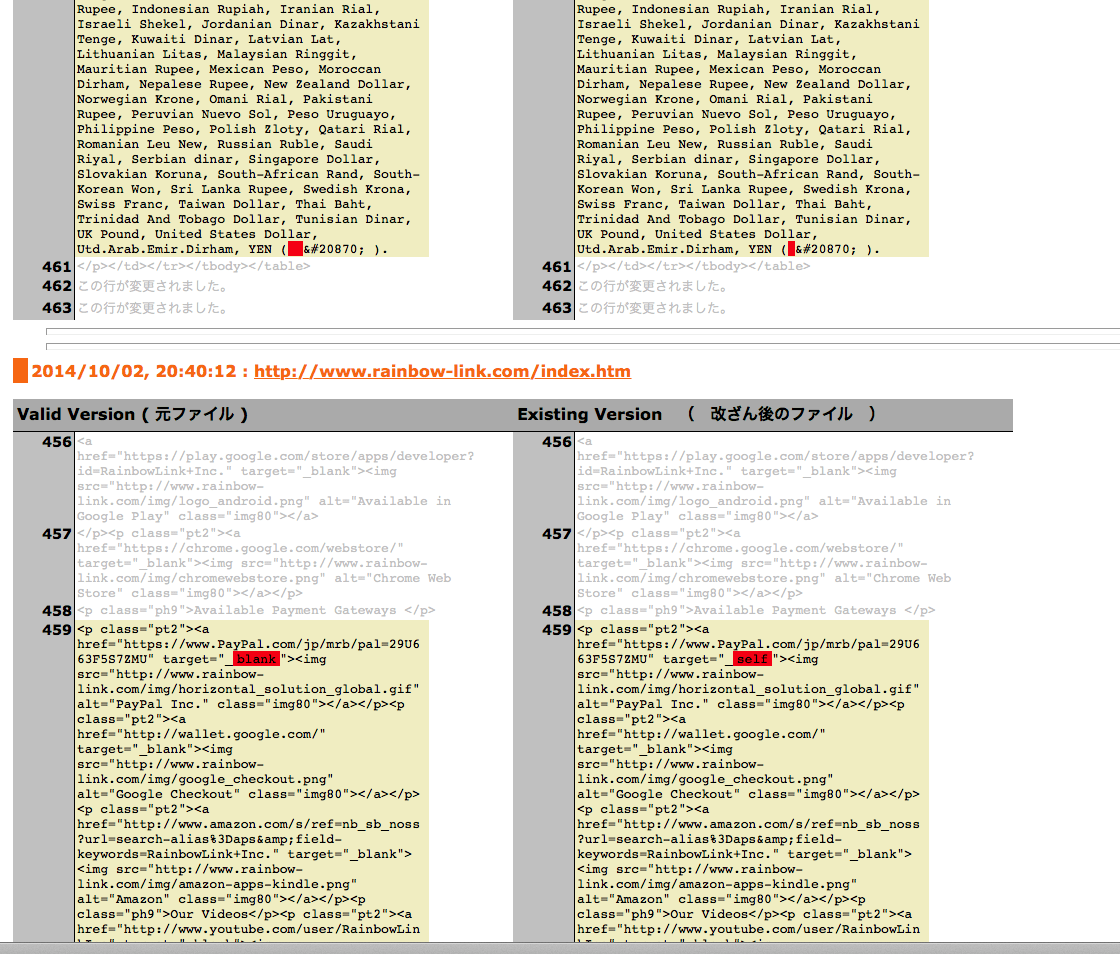1120x954 pixels.
Task: Click 'alt="Google Checkout"' text in Valid Version
Action: point(159,794)
